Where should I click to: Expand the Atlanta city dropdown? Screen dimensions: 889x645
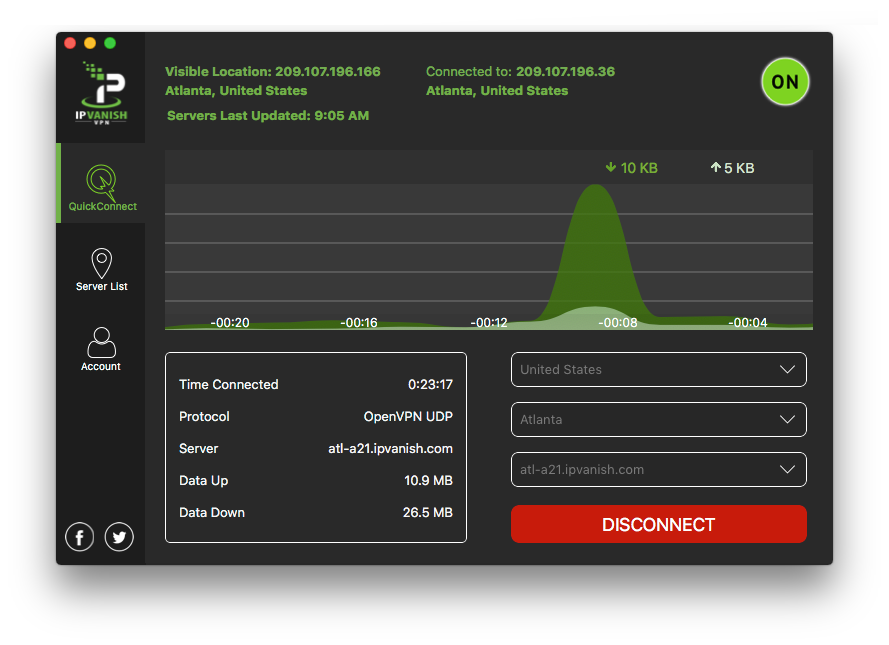tap(658, 419)
